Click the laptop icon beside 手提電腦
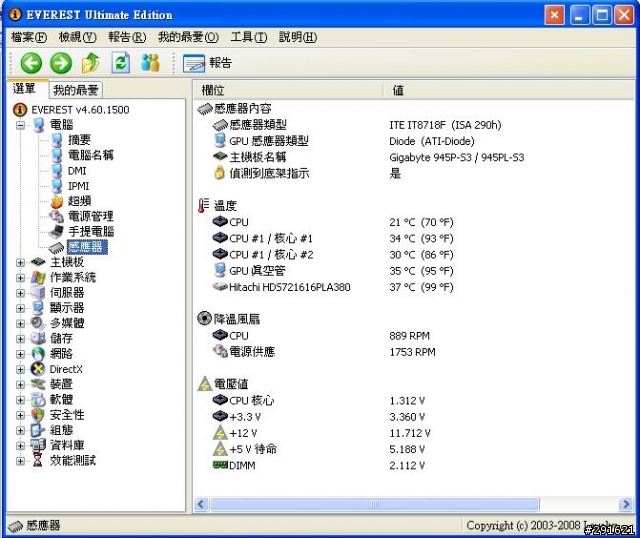 [x=56, y=232]
